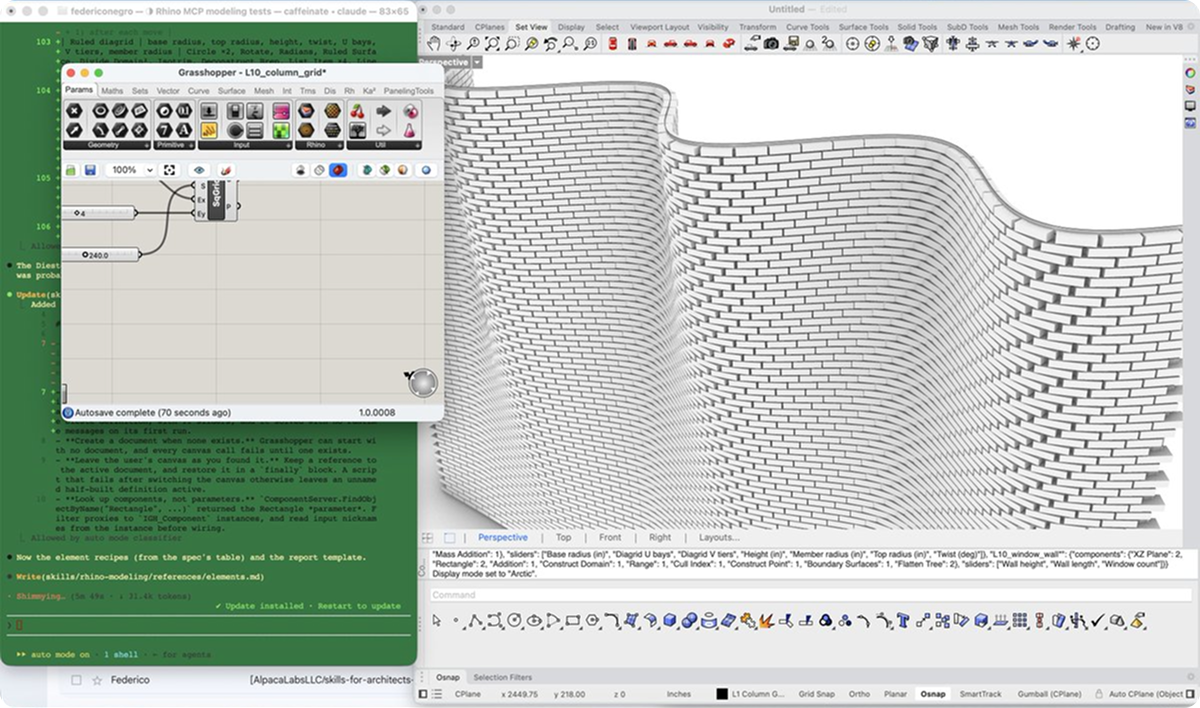Toggle Grasshopper preview eye icon
1200x708 pixels.
[199, 170]
